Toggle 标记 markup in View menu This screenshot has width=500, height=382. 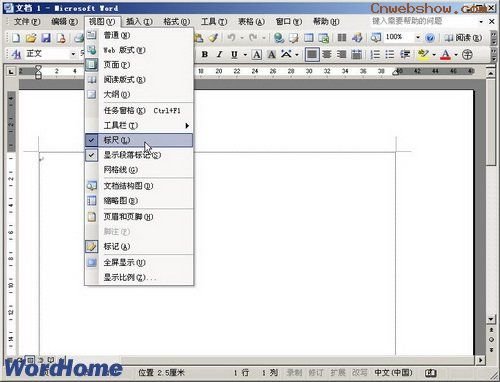(139, 247)
